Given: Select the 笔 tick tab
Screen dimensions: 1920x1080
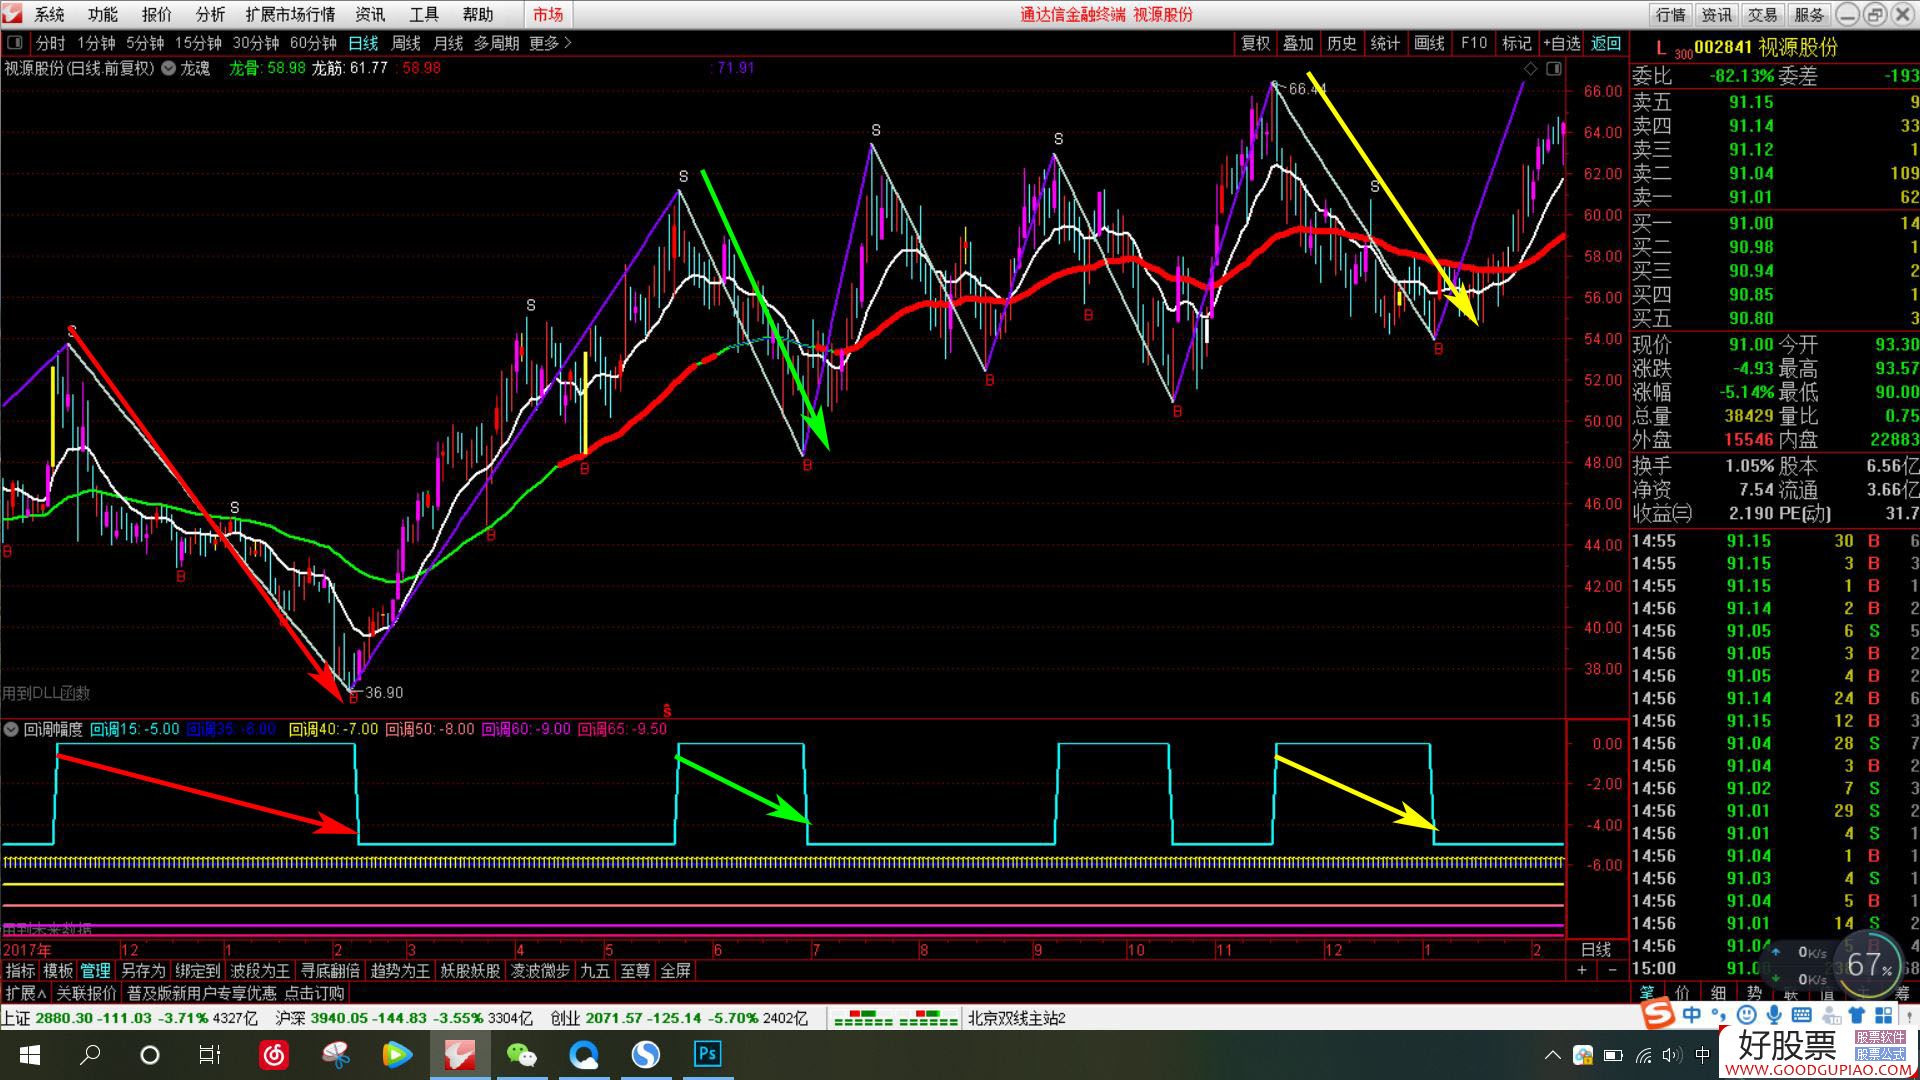Looking at the screenshot, I should coord(1646,992).
